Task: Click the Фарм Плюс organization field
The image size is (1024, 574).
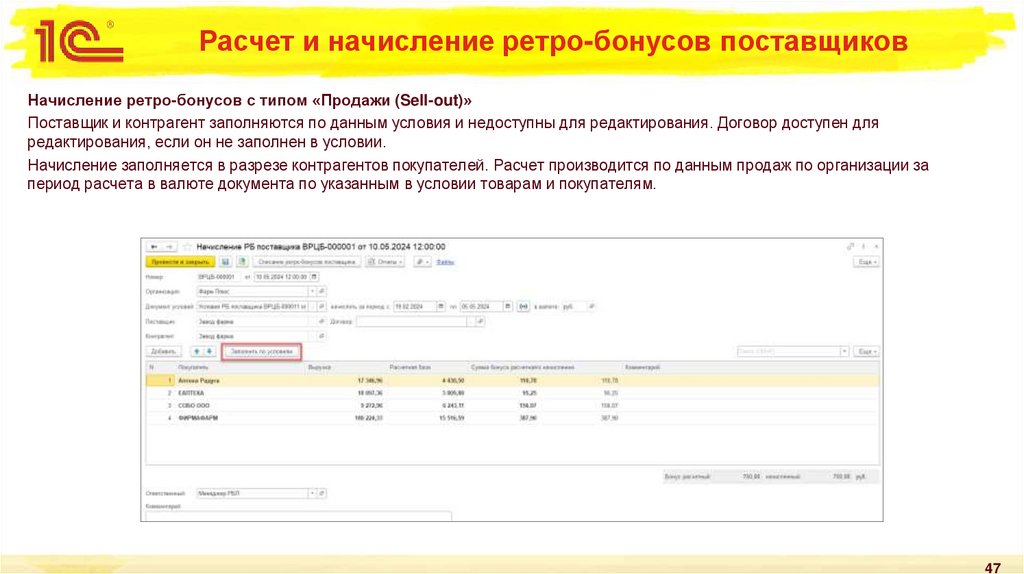Action: coord(252,291)
